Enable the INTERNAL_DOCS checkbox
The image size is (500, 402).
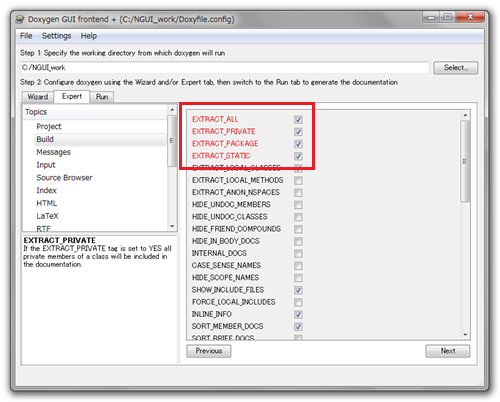pyautogui.click(x=298, y=254)
